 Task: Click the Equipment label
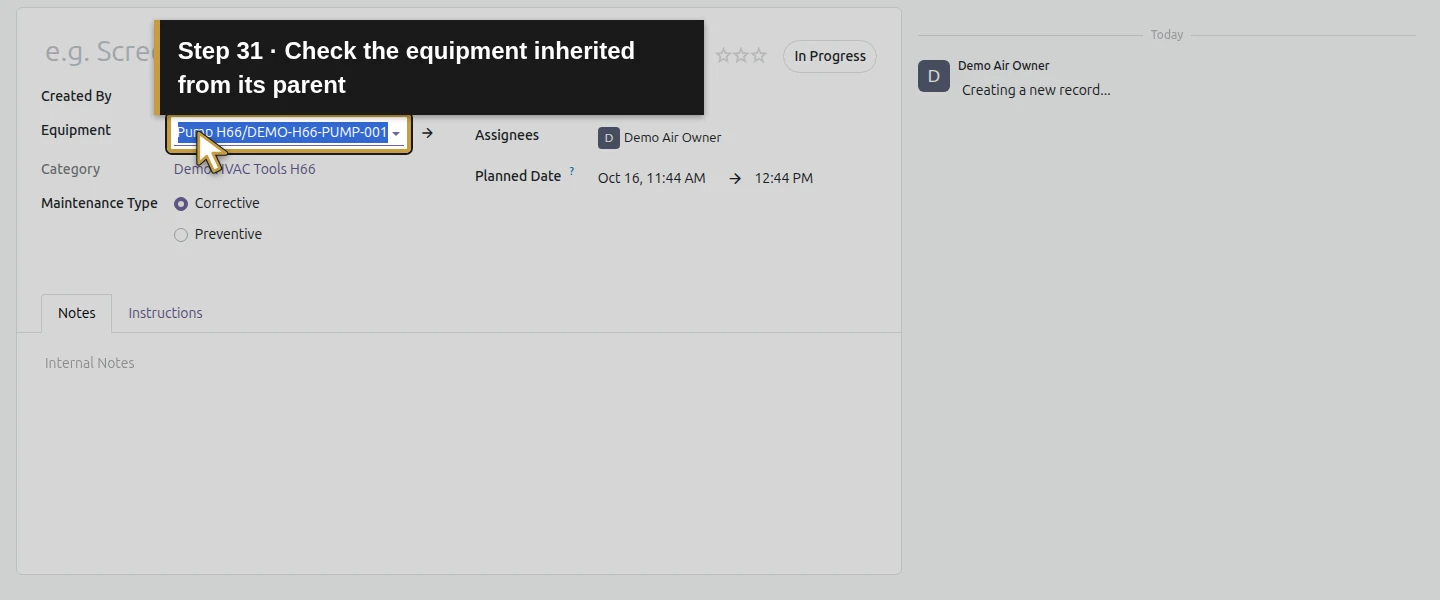tap(76, 130)
